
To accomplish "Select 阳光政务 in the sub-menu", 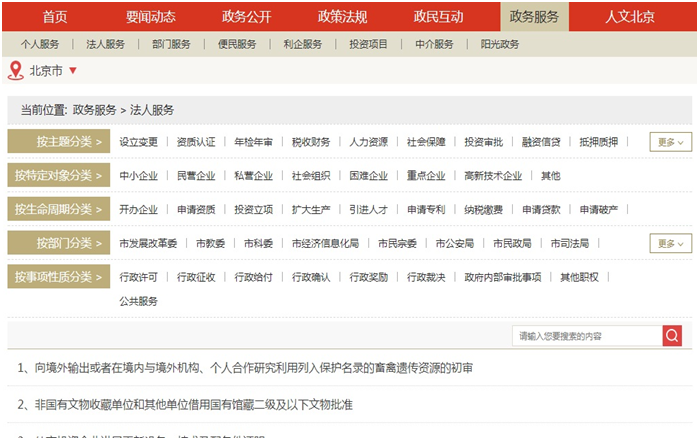I will click(499, 44).
